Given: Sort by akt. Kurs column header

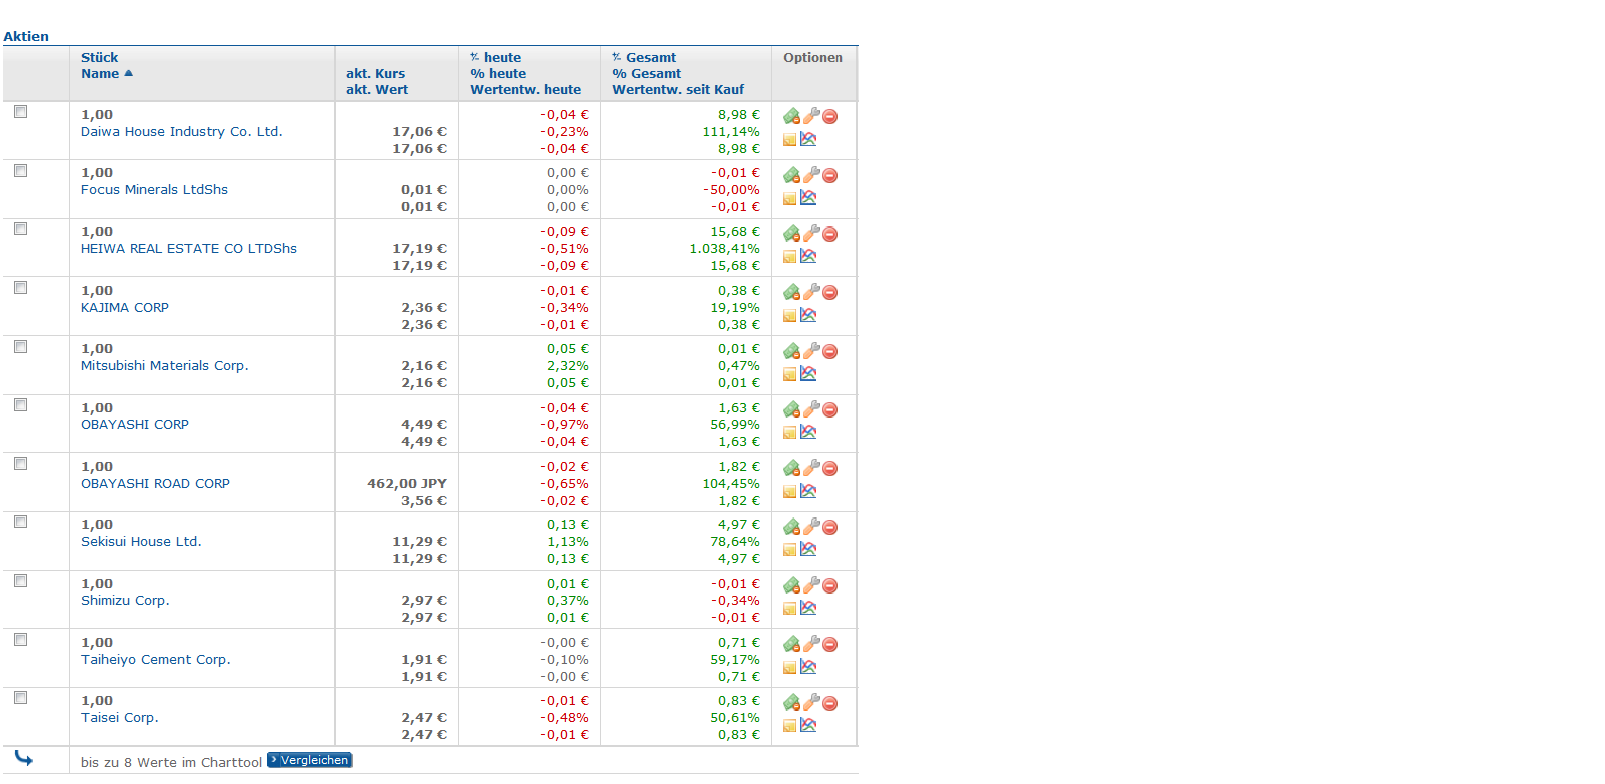Looking at the screenshot, I should pos(375,73).
